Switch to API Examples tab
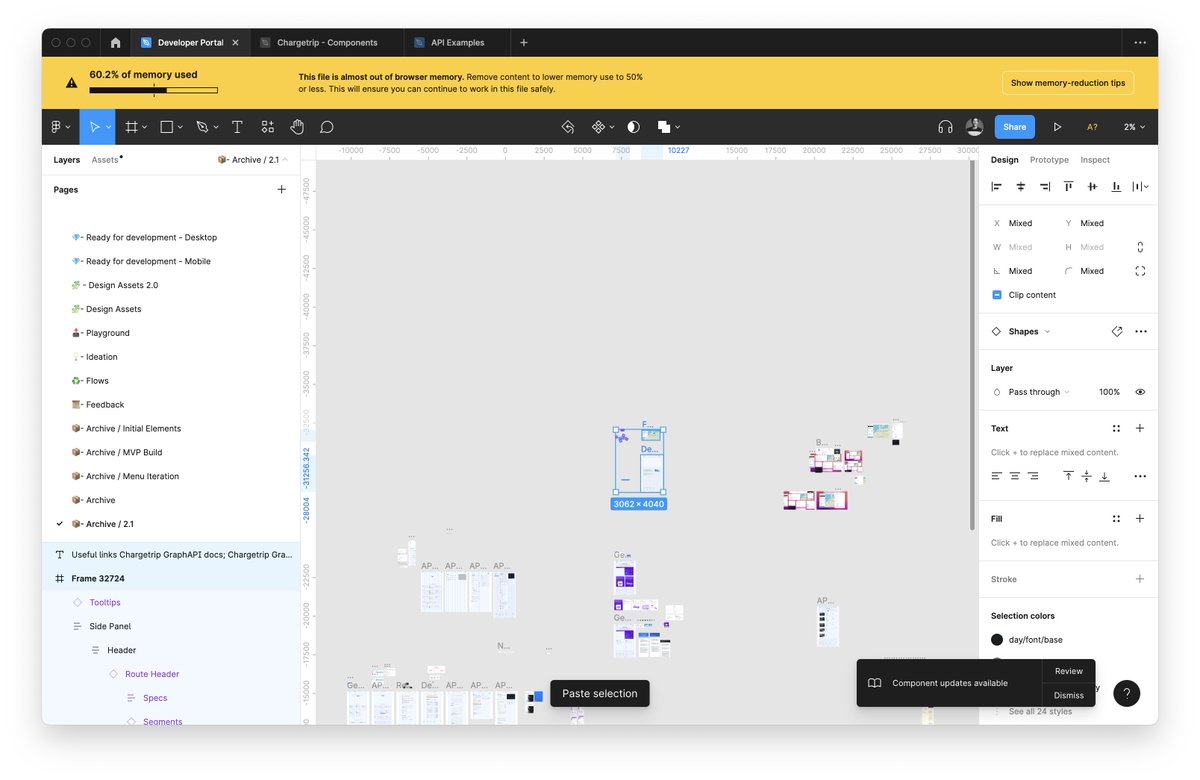1200x780 pixels. click(x=457, y=43)
